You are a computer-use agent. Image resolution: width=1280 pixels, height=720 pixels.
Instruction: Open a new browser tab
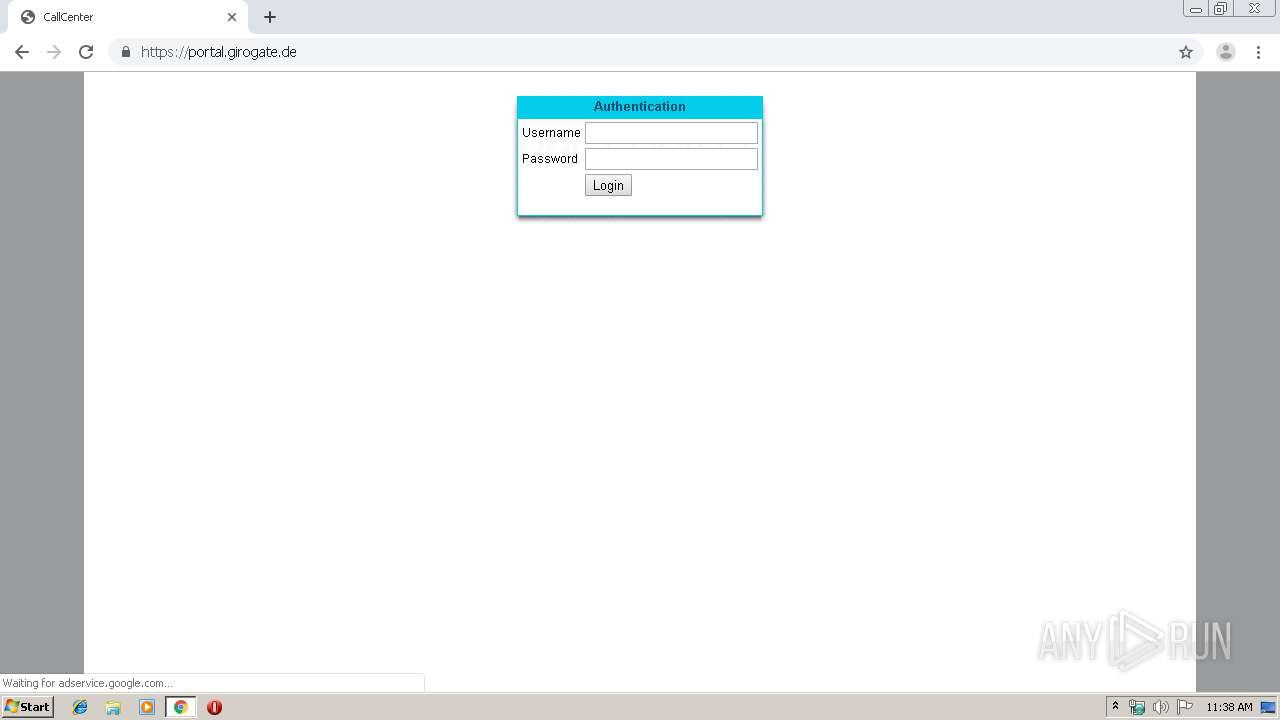point(270,17)
